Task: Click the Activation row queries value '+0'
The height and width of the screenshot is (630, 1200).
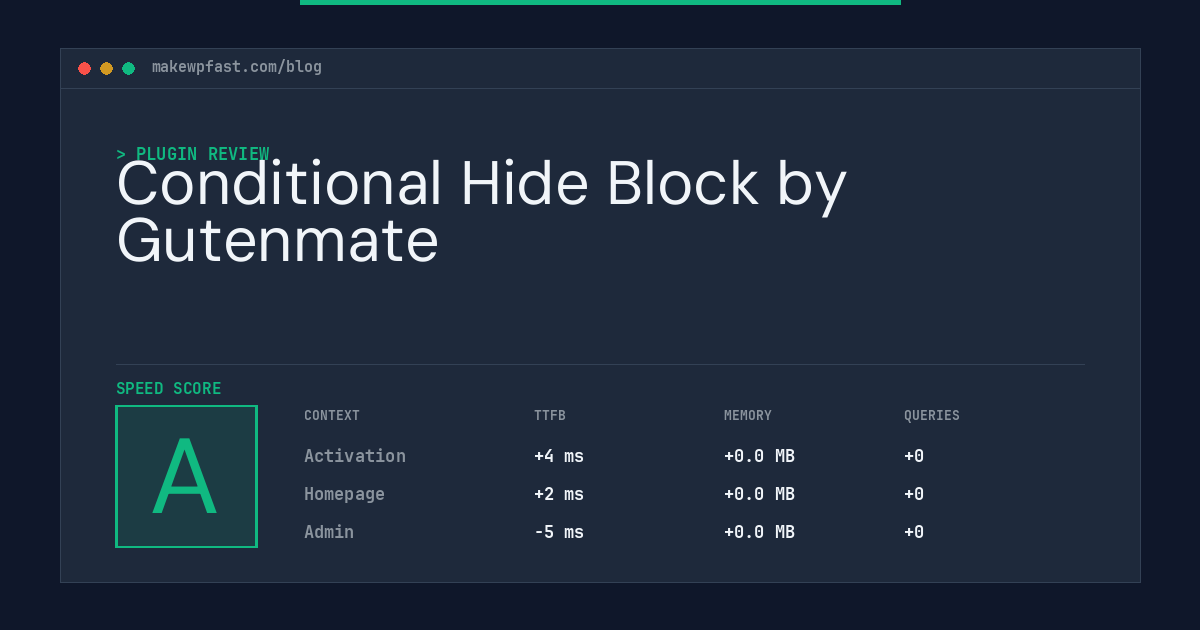Action: tap(914, 456)
